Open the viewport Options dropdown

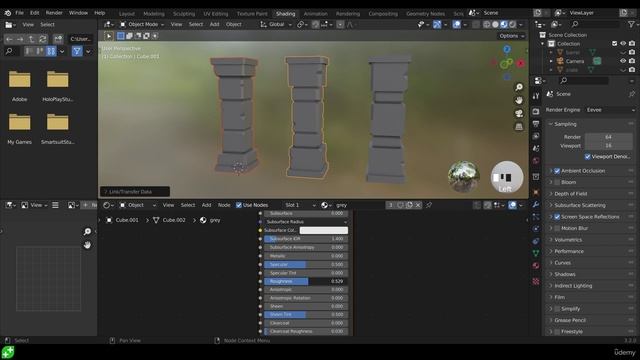512,36
